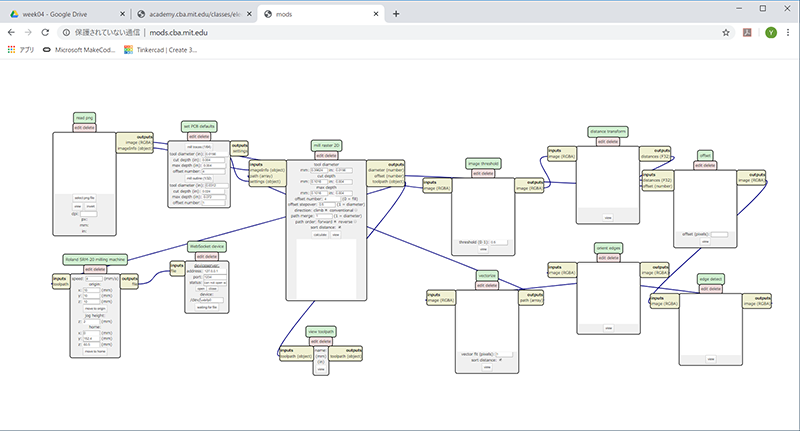The image size is (800, 431).
Task: Open the green Y profile avatar
Action: 771,33
